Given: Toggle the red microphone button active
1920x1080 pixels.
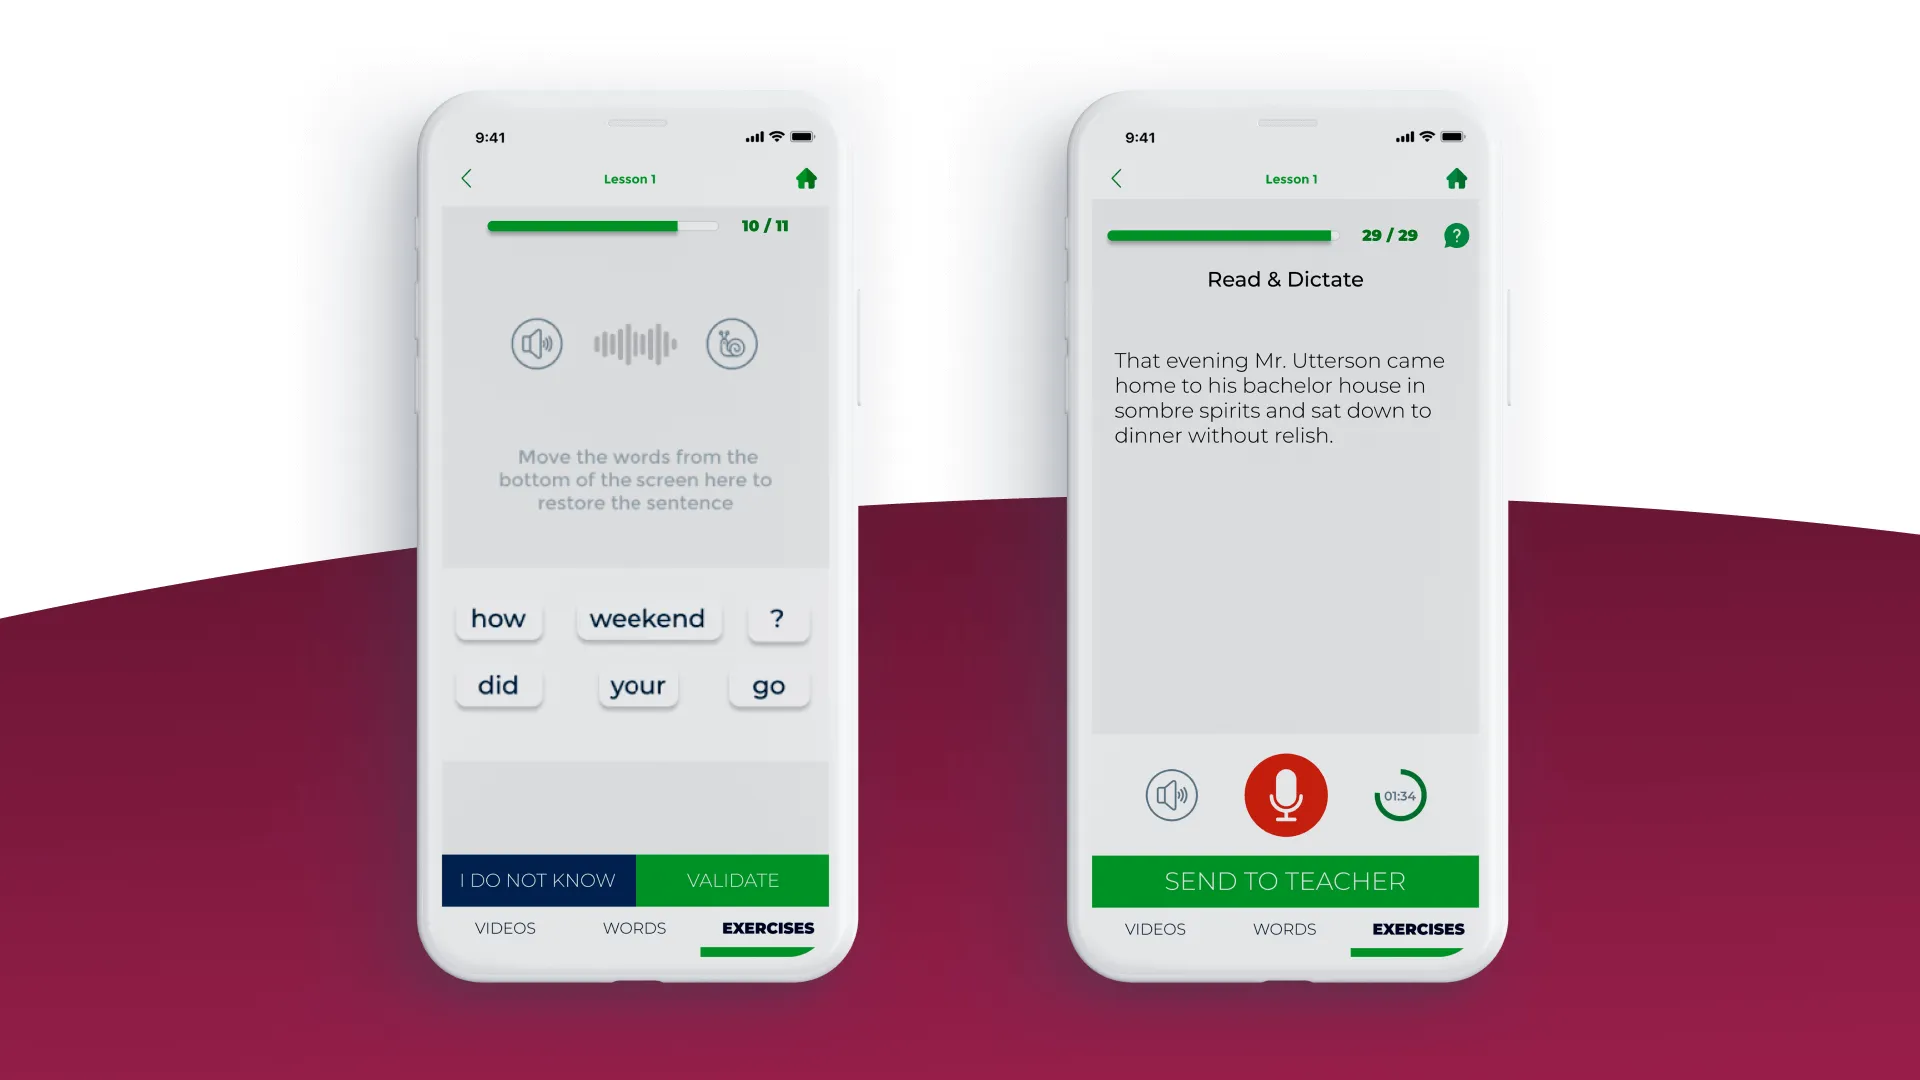Looking at the screenshot, I should point(1286,795).
